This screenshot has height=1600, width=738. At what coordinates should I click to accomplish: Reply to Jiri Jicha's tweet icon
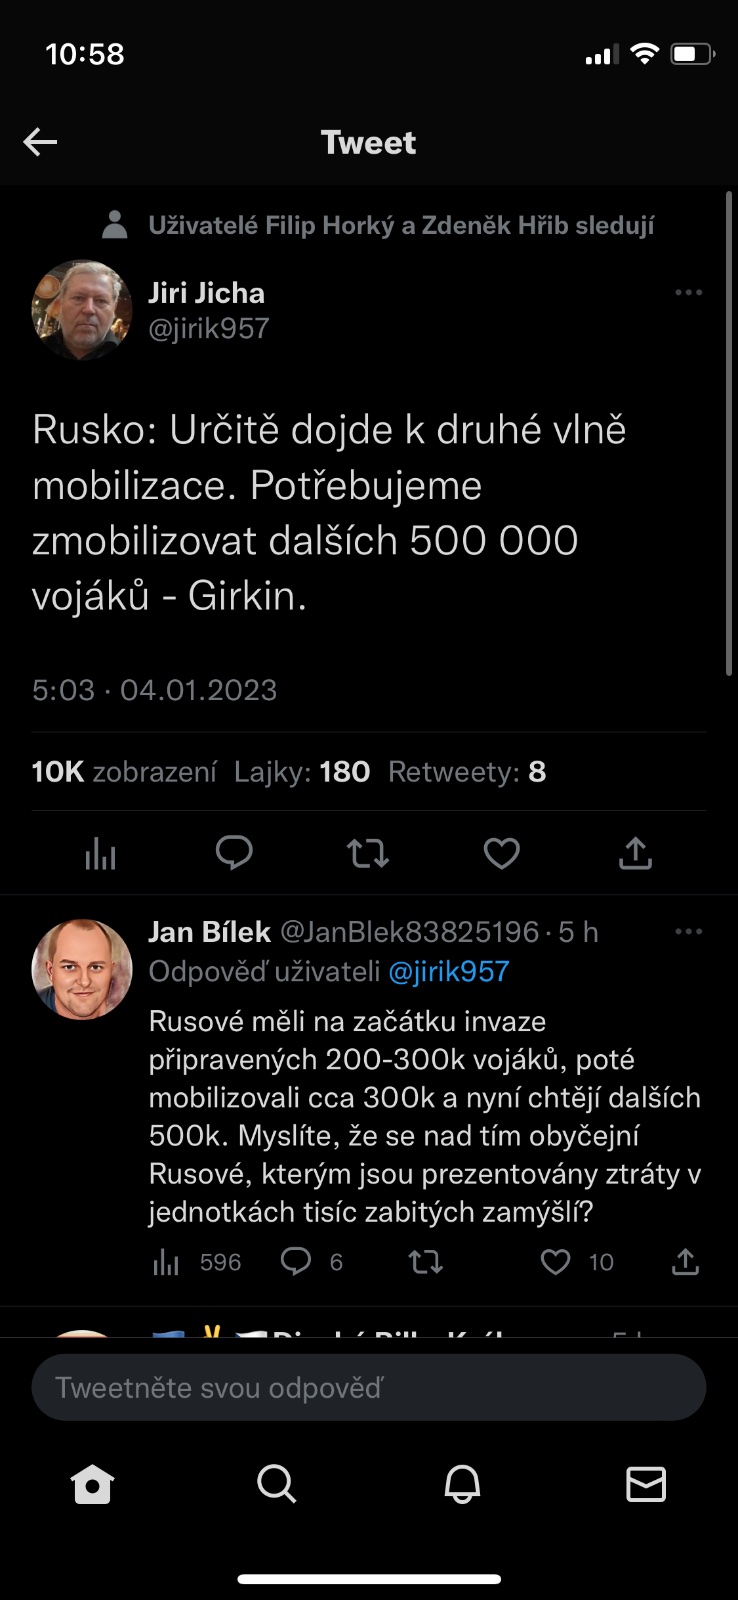coord(234,853)
